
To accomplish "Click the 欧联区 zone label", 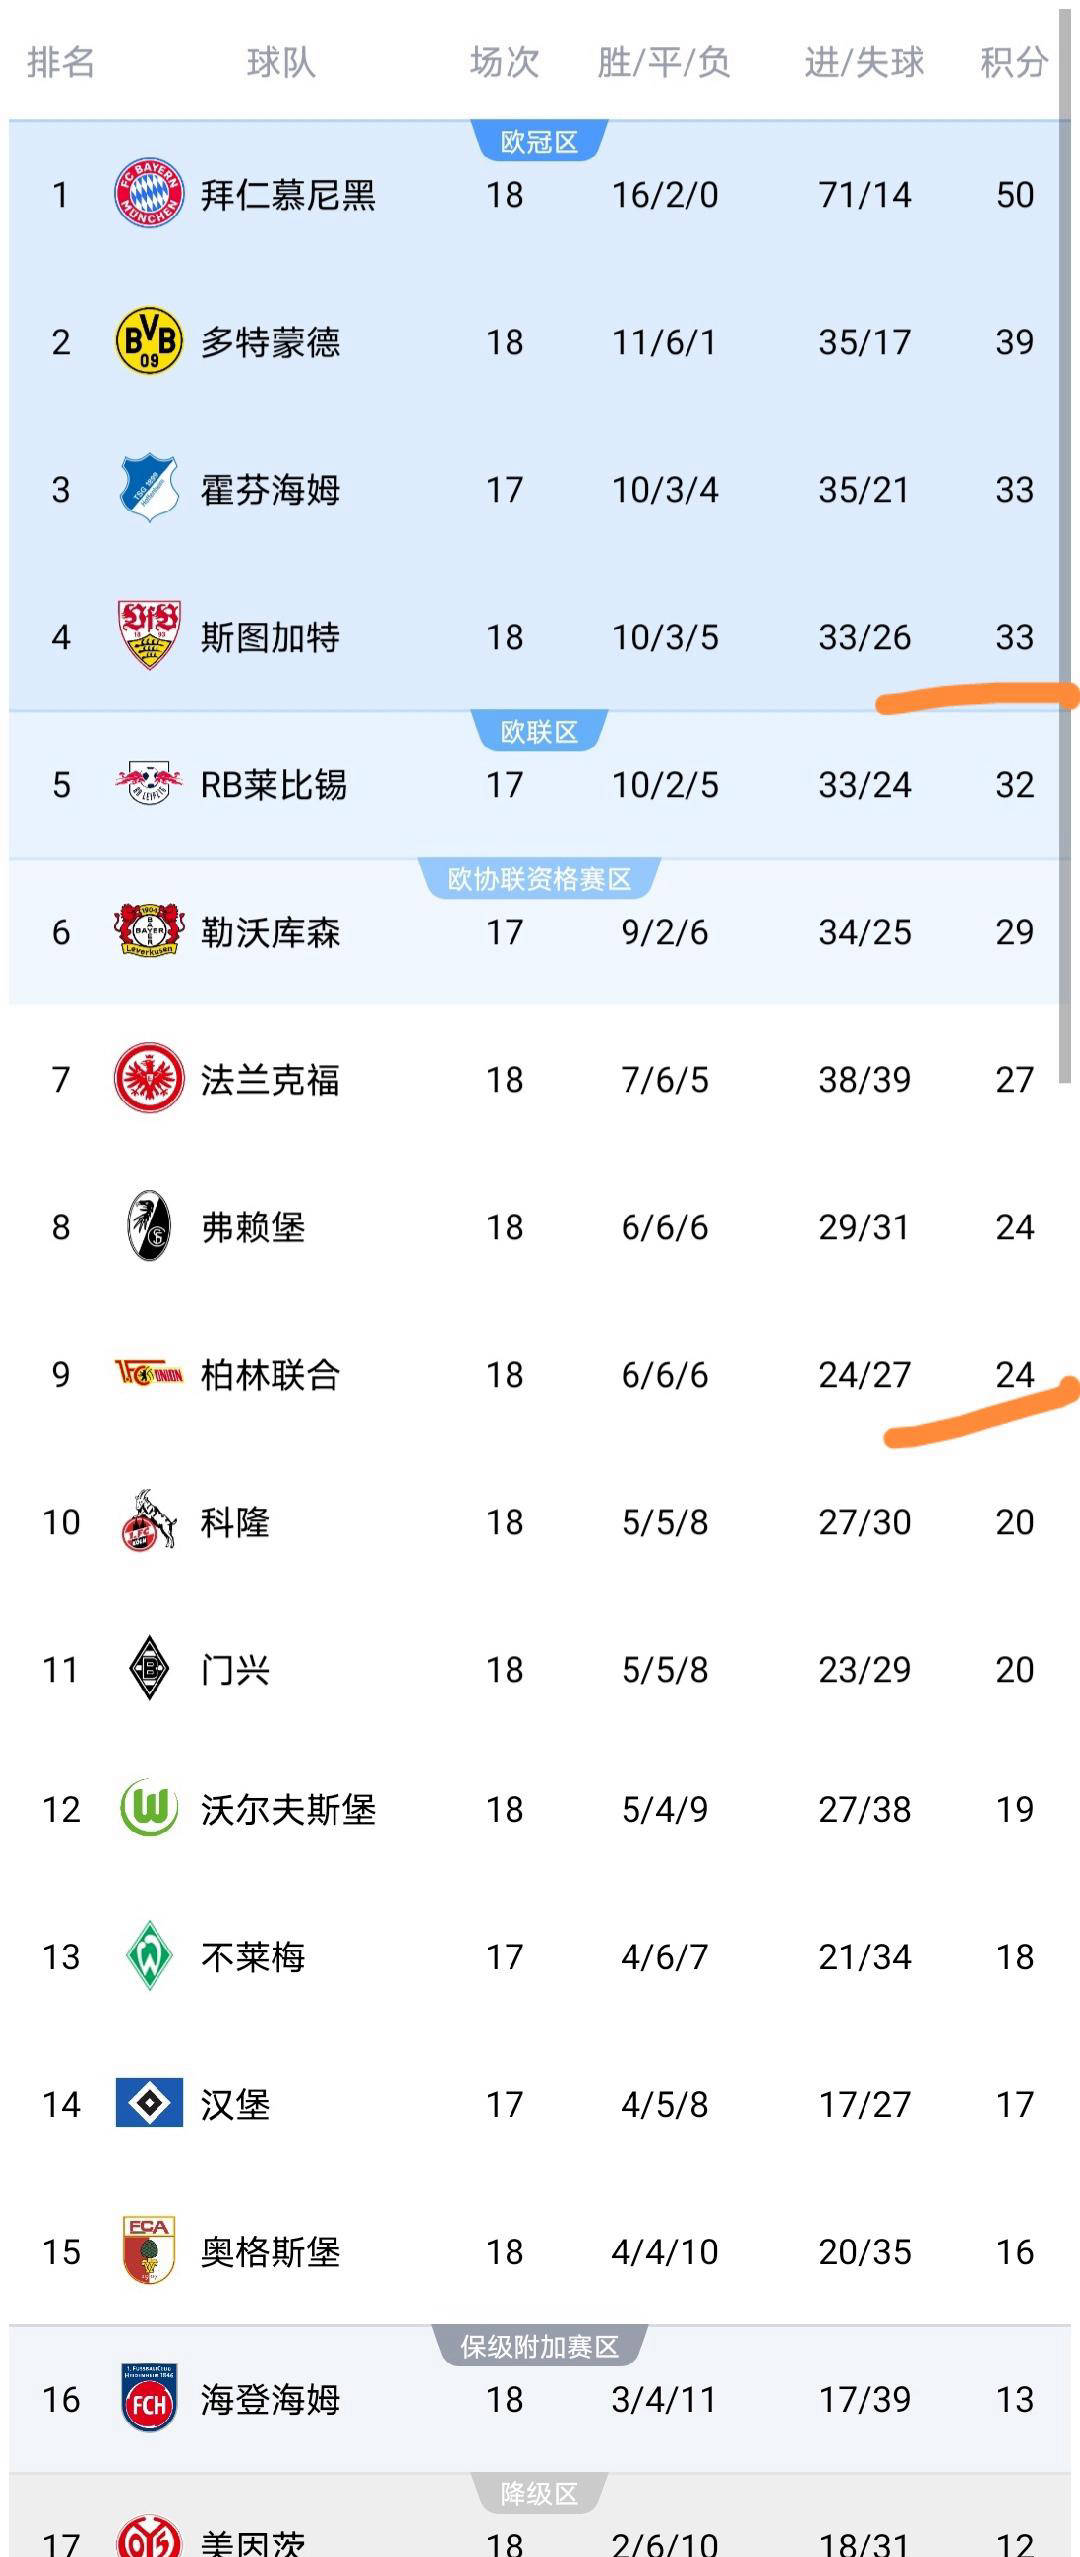I will [539, 732].
